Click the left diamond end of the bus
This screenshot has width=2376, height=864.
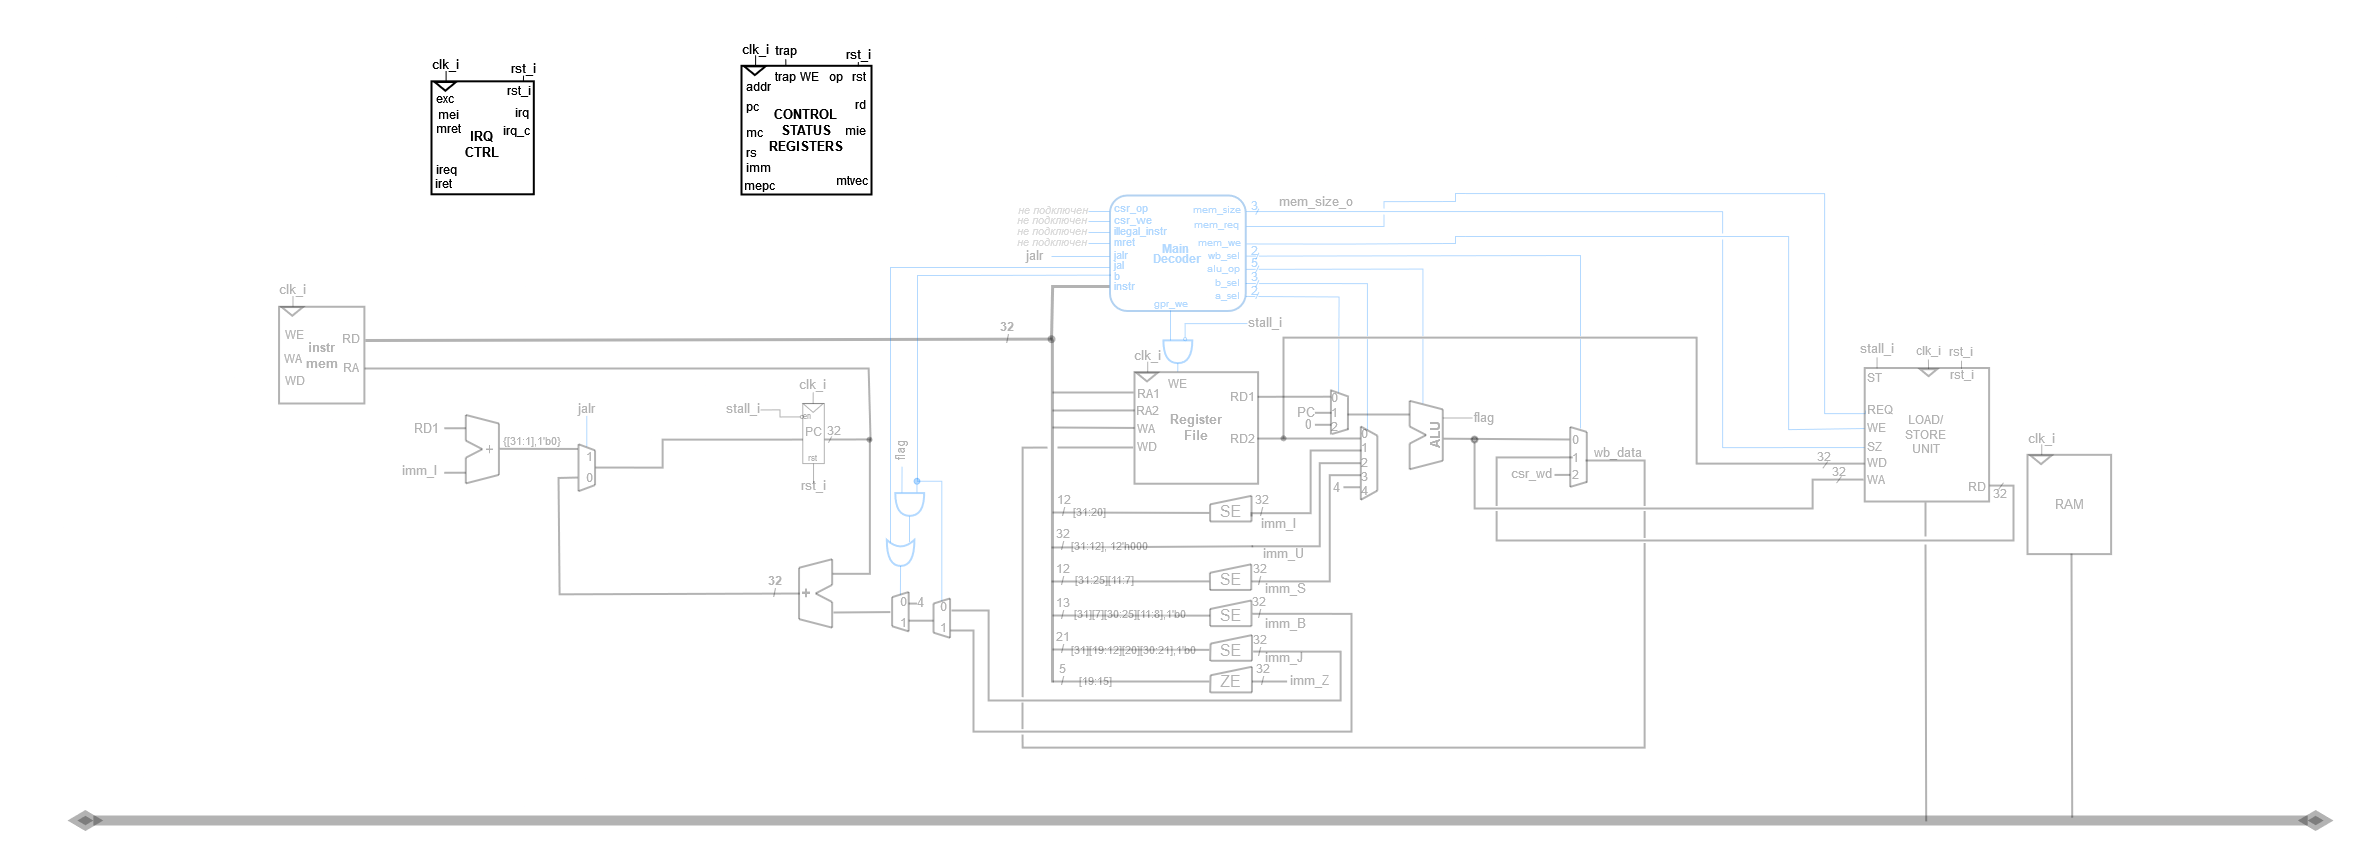tap(85, 821)
